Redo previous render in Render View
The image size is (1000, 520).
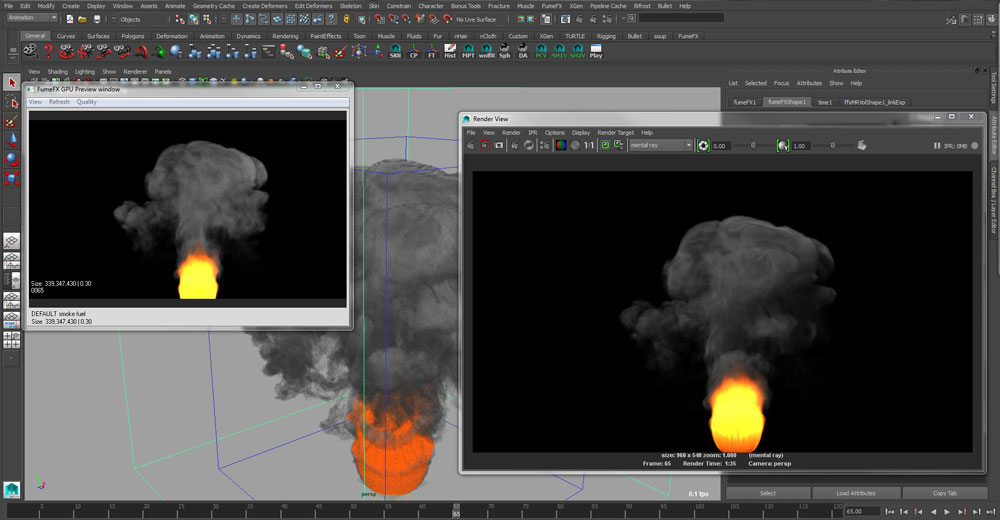471,145
